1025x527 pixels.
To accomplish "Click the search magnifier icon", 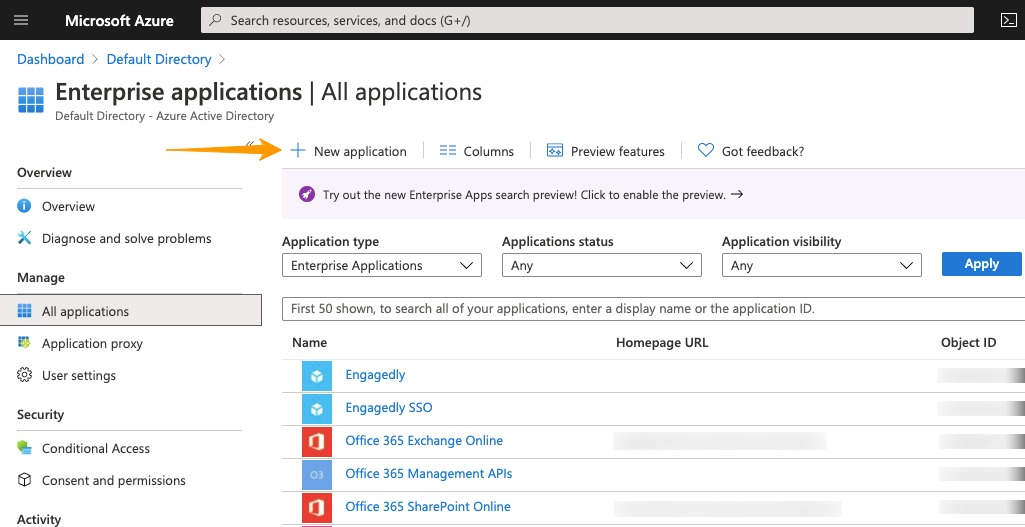I will click(215, 20).
